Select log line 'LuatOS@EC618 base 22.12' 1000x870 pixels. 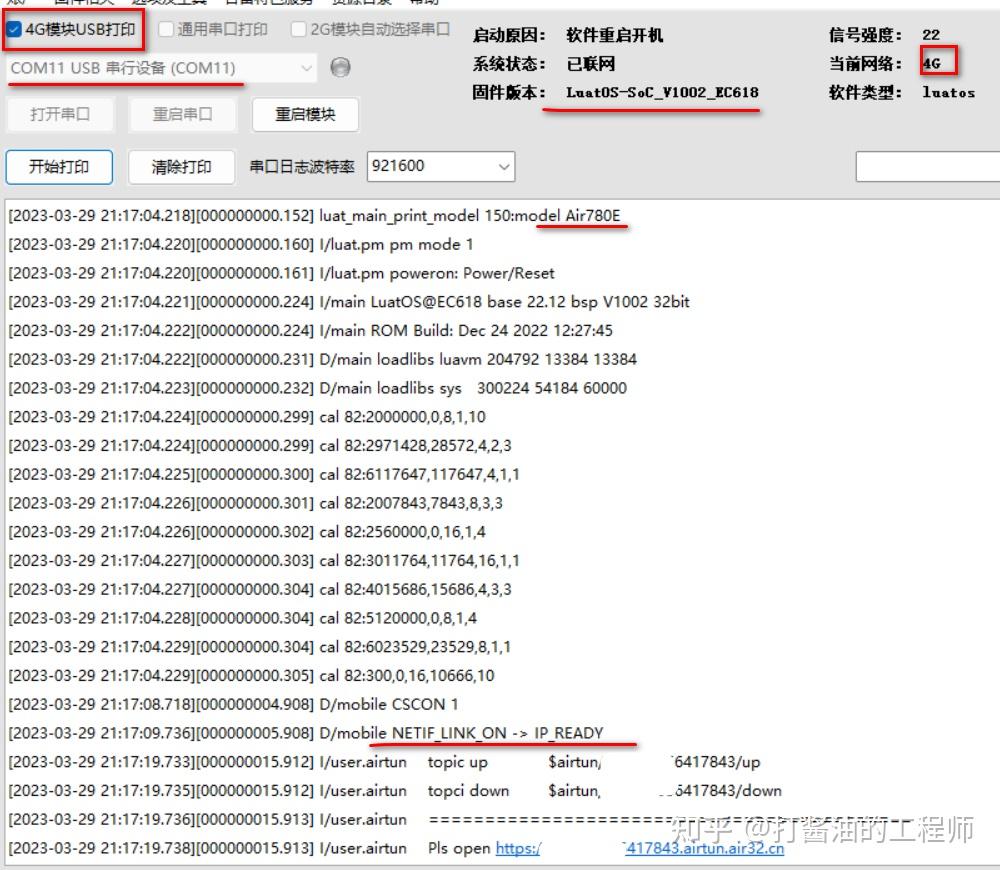point(349,302)
